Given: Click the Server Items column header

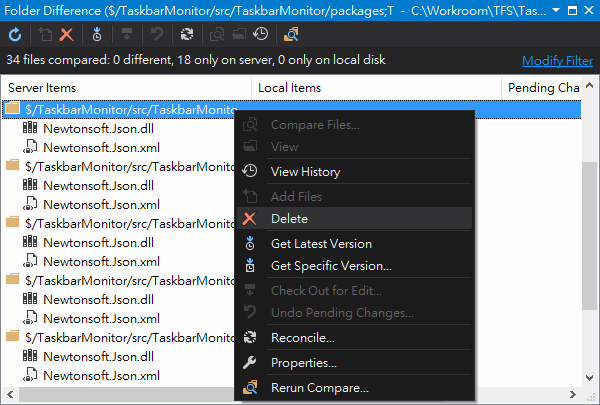Looking at the screenshot, I should [126, 88].
